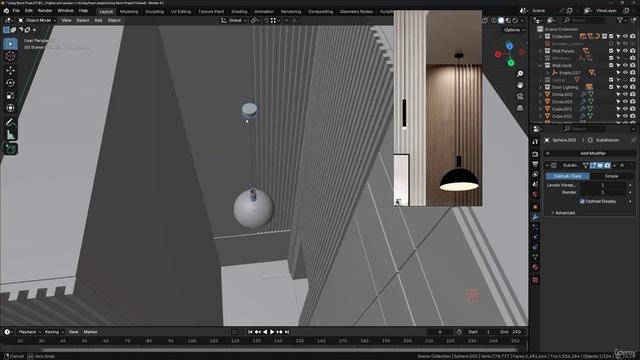This screenshot has height=360, width=640.
Task: Open the File menu
Action: (x=16, y=11)
